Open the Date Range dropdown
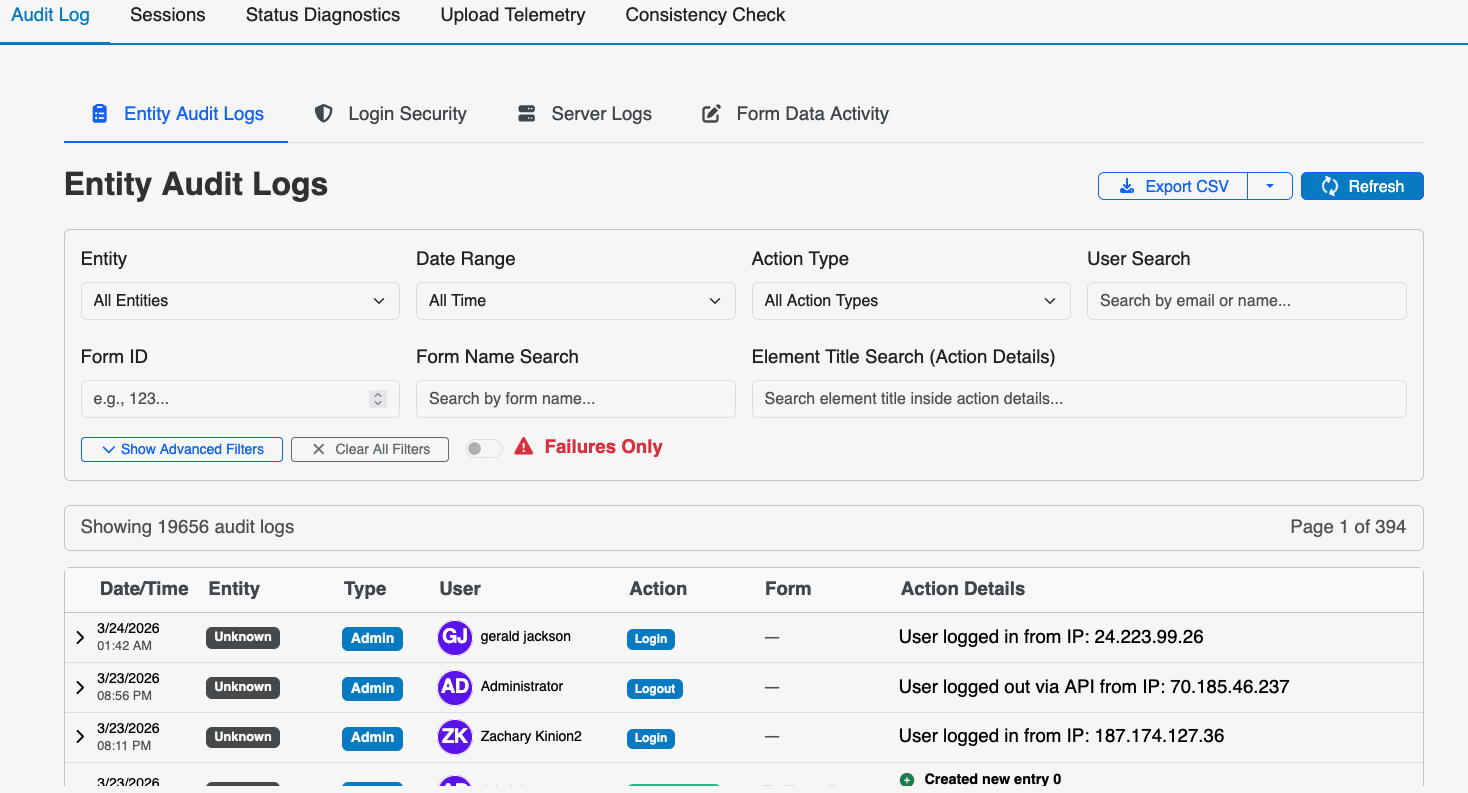1468x793 pixels. pyautogui.click(x=575, y=301)
